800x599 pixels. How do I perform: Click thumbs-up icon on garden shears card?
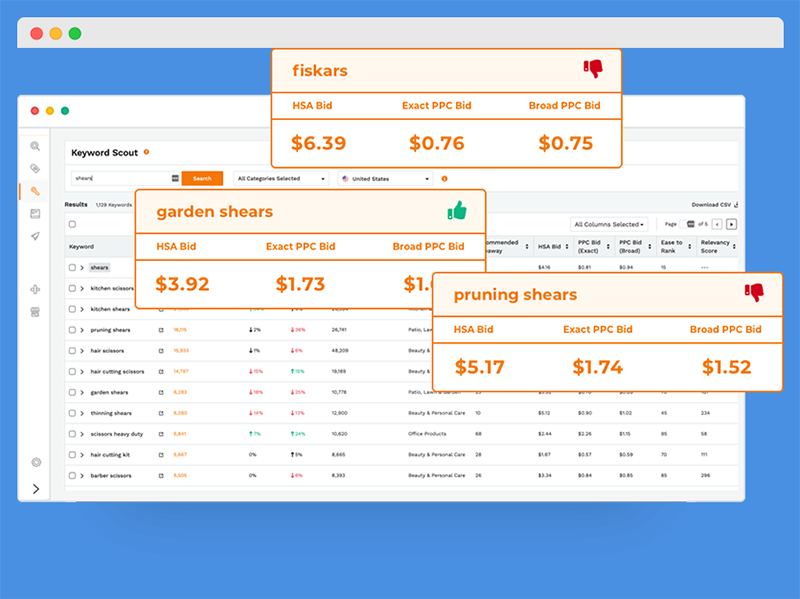point(457,210)
